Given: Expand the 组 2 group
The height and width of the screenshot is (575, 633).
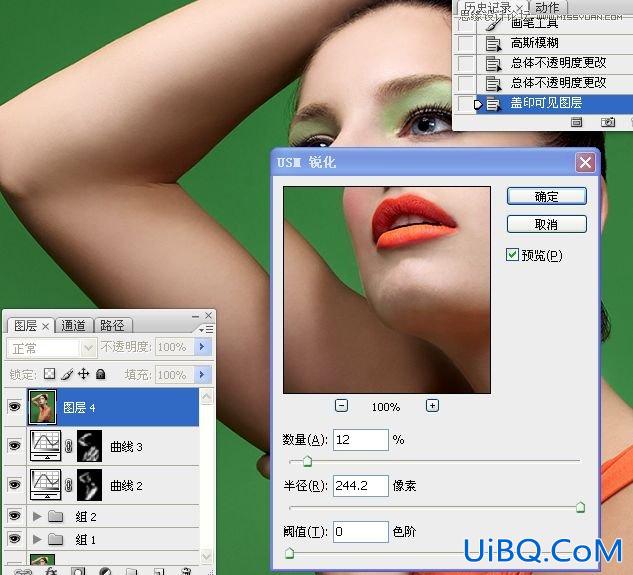Looking at the screenshot, I should (37, 516).
